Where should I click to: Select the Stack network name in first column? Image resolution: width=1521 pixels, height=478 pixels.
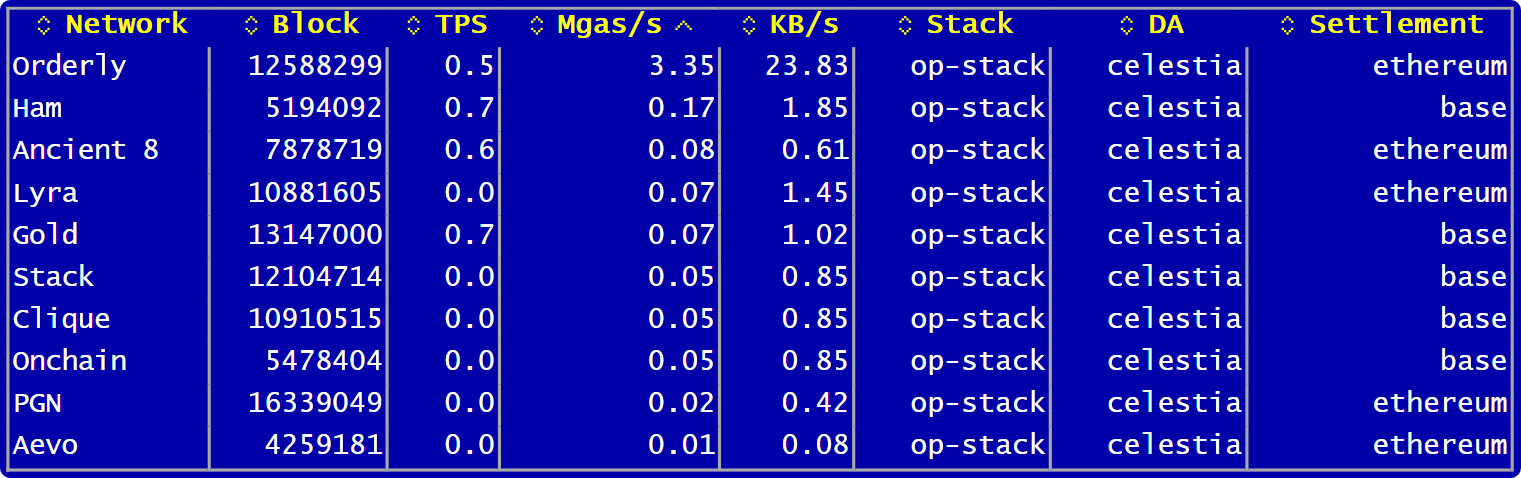tap(54, 276)
